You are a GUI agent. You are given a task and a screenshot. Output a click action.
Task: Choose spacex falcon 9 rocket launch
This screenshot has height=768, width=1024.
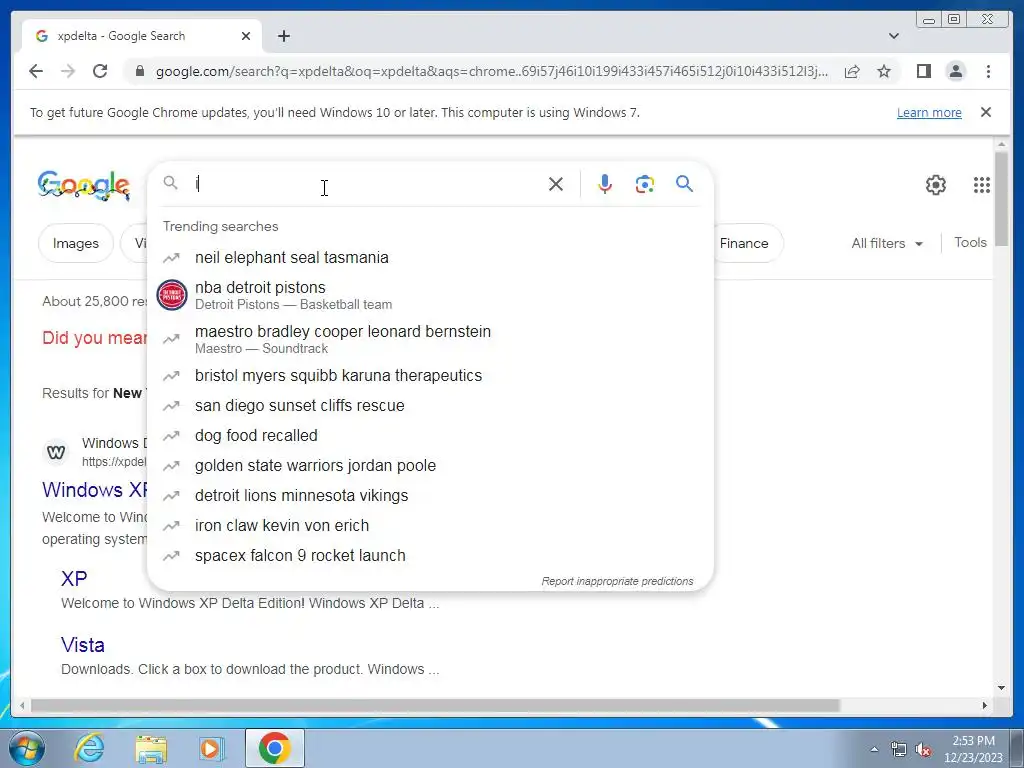point(430,556)
